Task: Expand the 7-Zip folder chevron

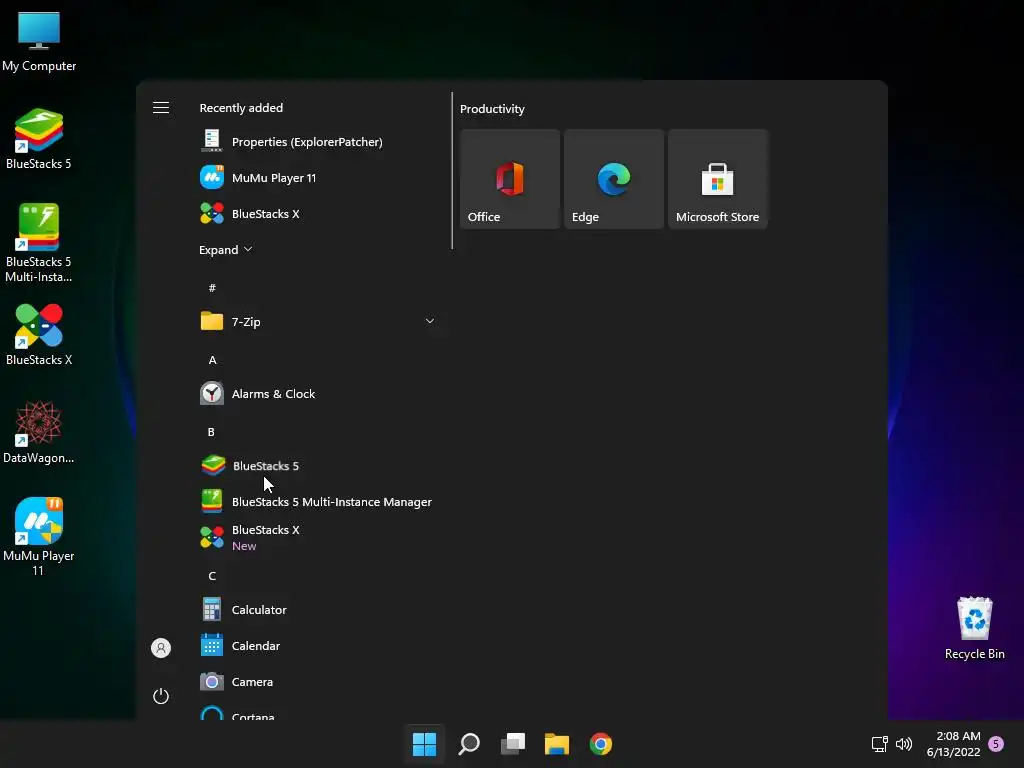Action: point(430,321)
